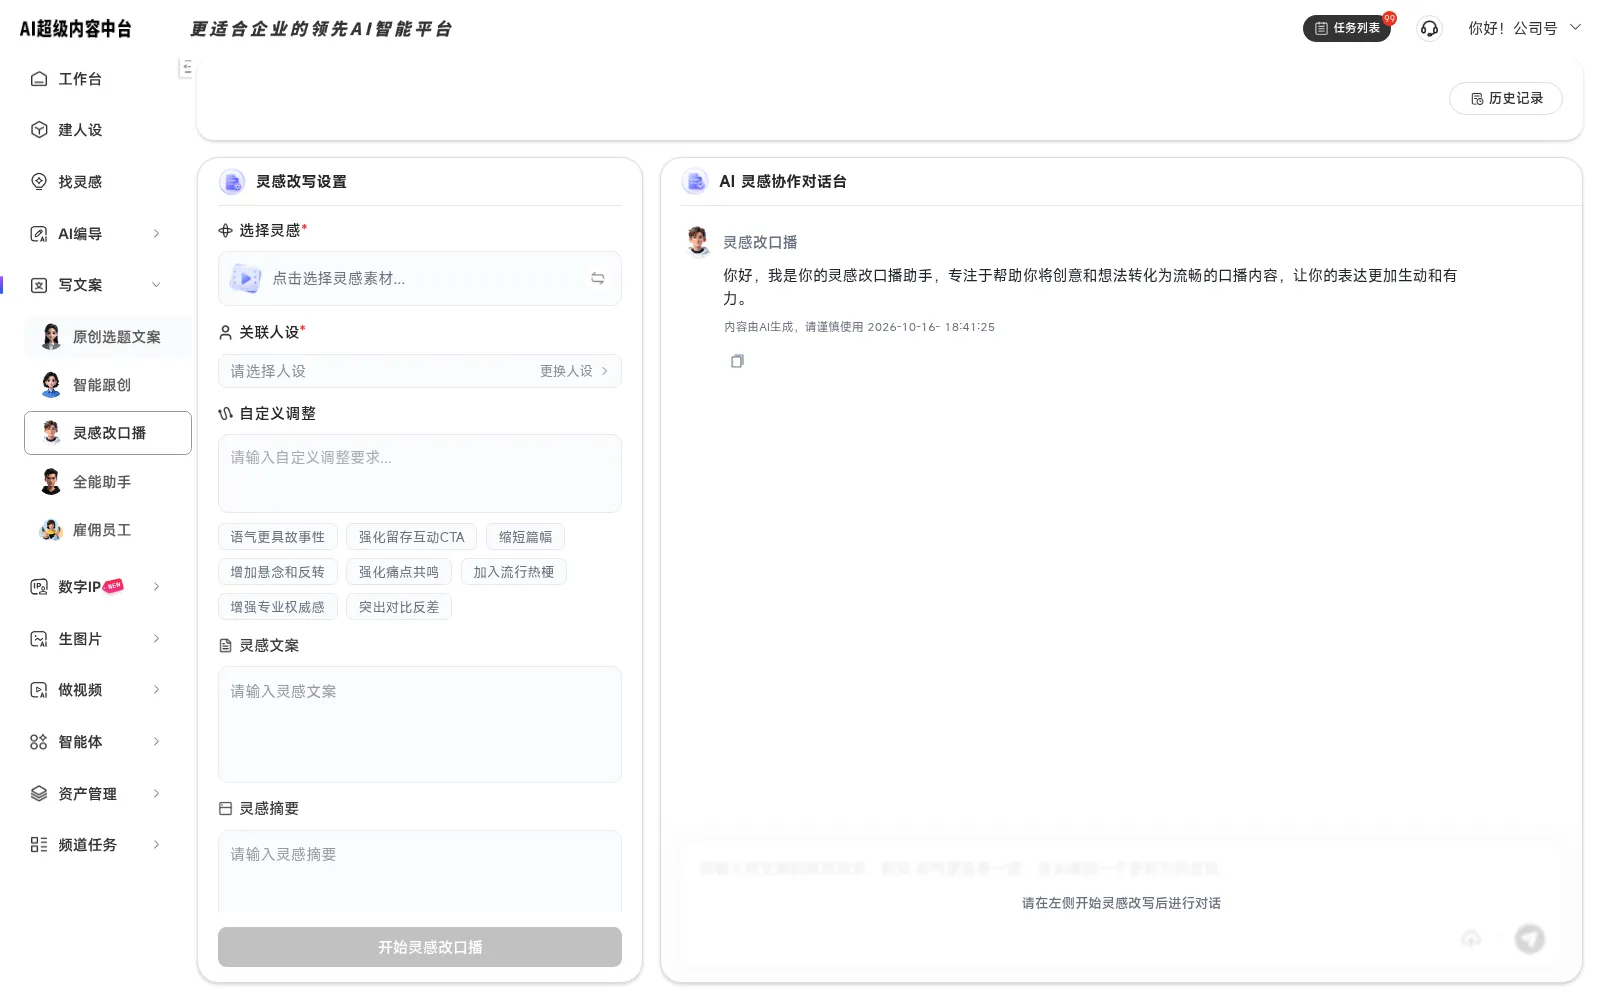Select 智能跟创 submenu item
The height and width of the screenshot is (1000, 1600).
tap(108, 385)
